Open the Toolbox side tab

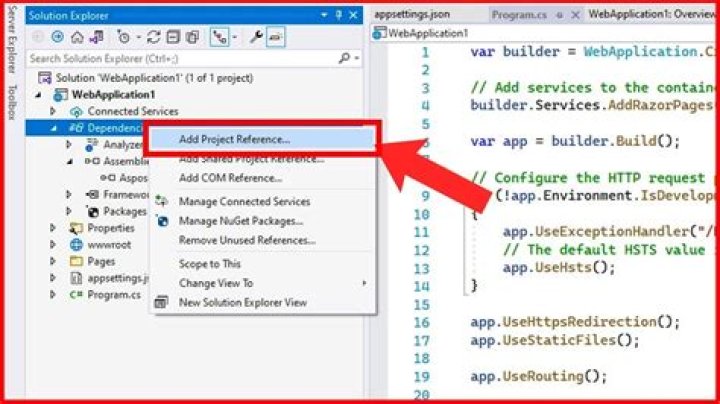(12, 101)
